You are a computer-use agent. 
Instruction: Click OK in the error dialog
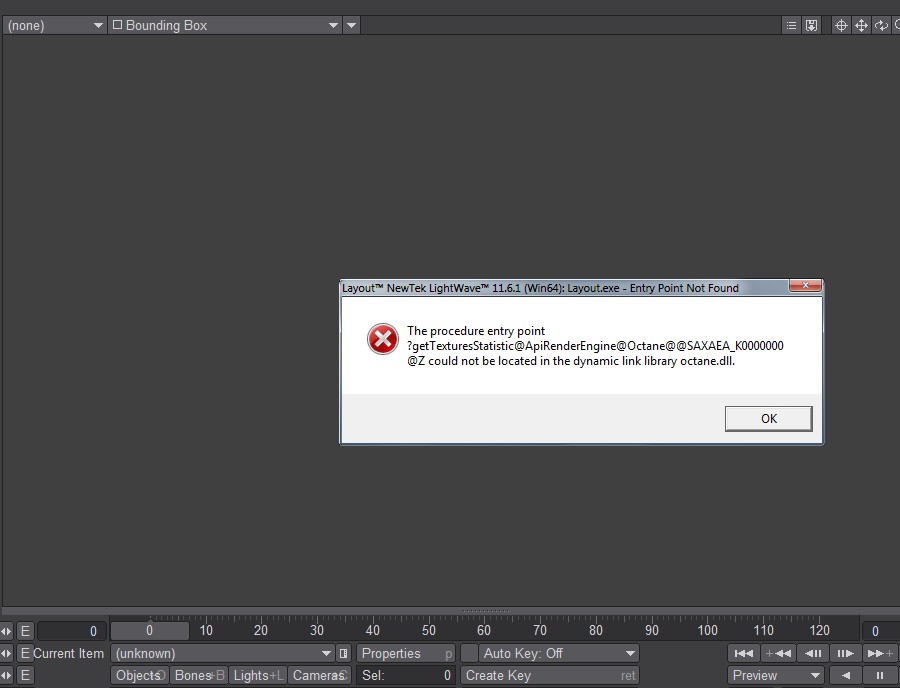coord(769,418)
